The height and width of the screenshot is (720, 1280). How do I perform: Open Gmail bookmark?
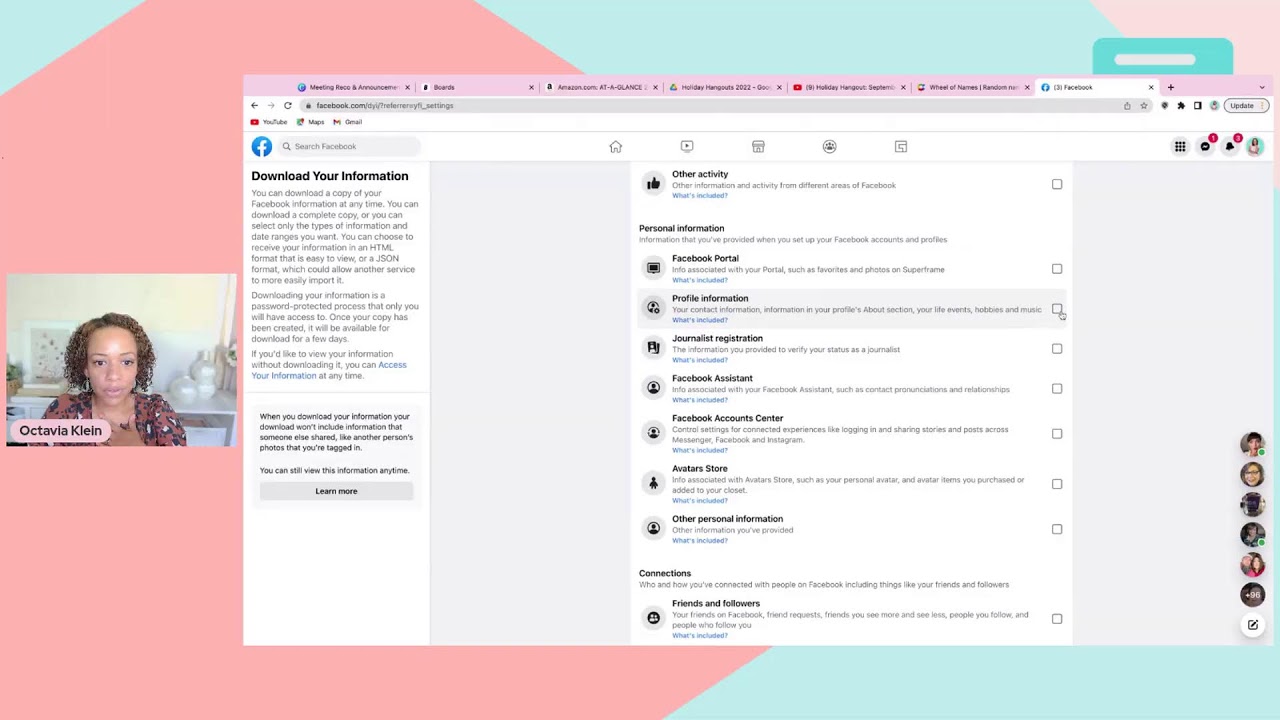(x=347, y=122)
